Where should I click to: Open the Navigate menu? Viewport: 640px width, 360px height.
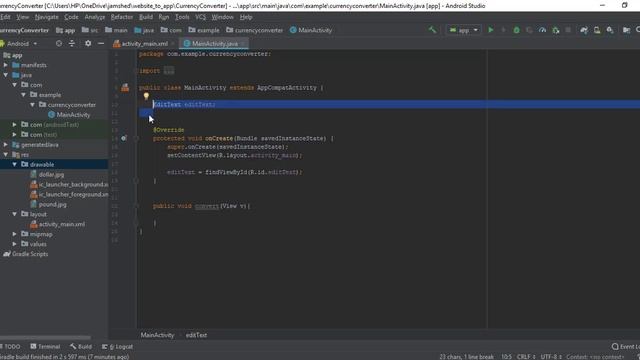(46, 17)
